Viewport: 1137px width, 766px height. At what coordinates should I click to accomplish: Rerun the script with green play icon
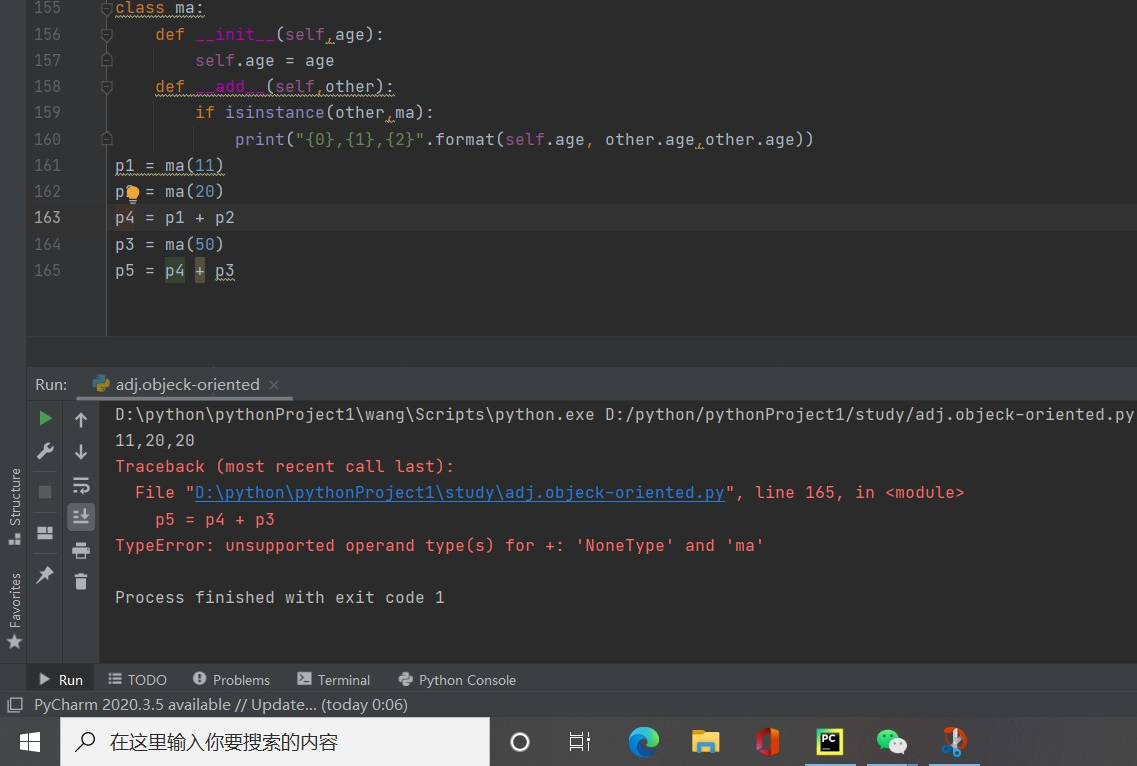click(45, 418)
